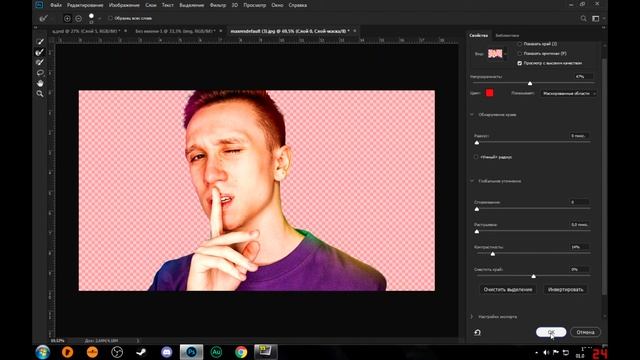Click the red overlay color swatch
The image size is (640, 360).
click(x=489, y=93)
